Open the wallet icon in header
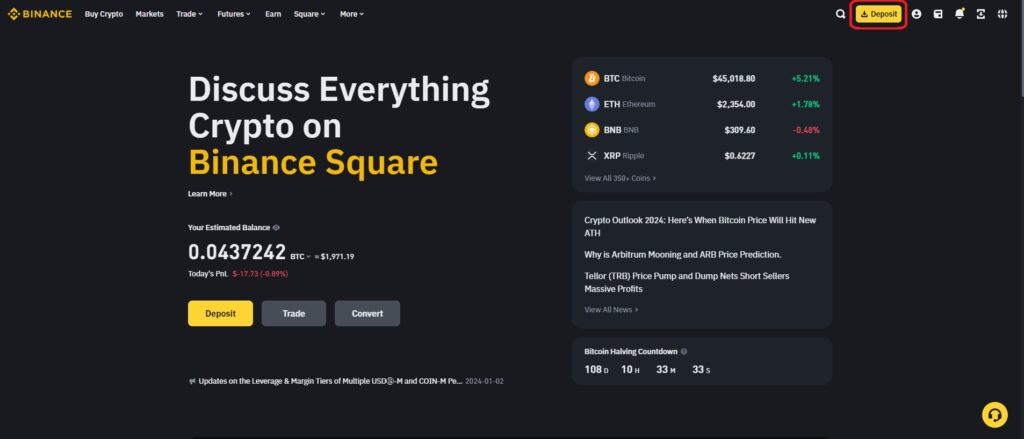The image size is (1024, 439). [x=938, y=14]
